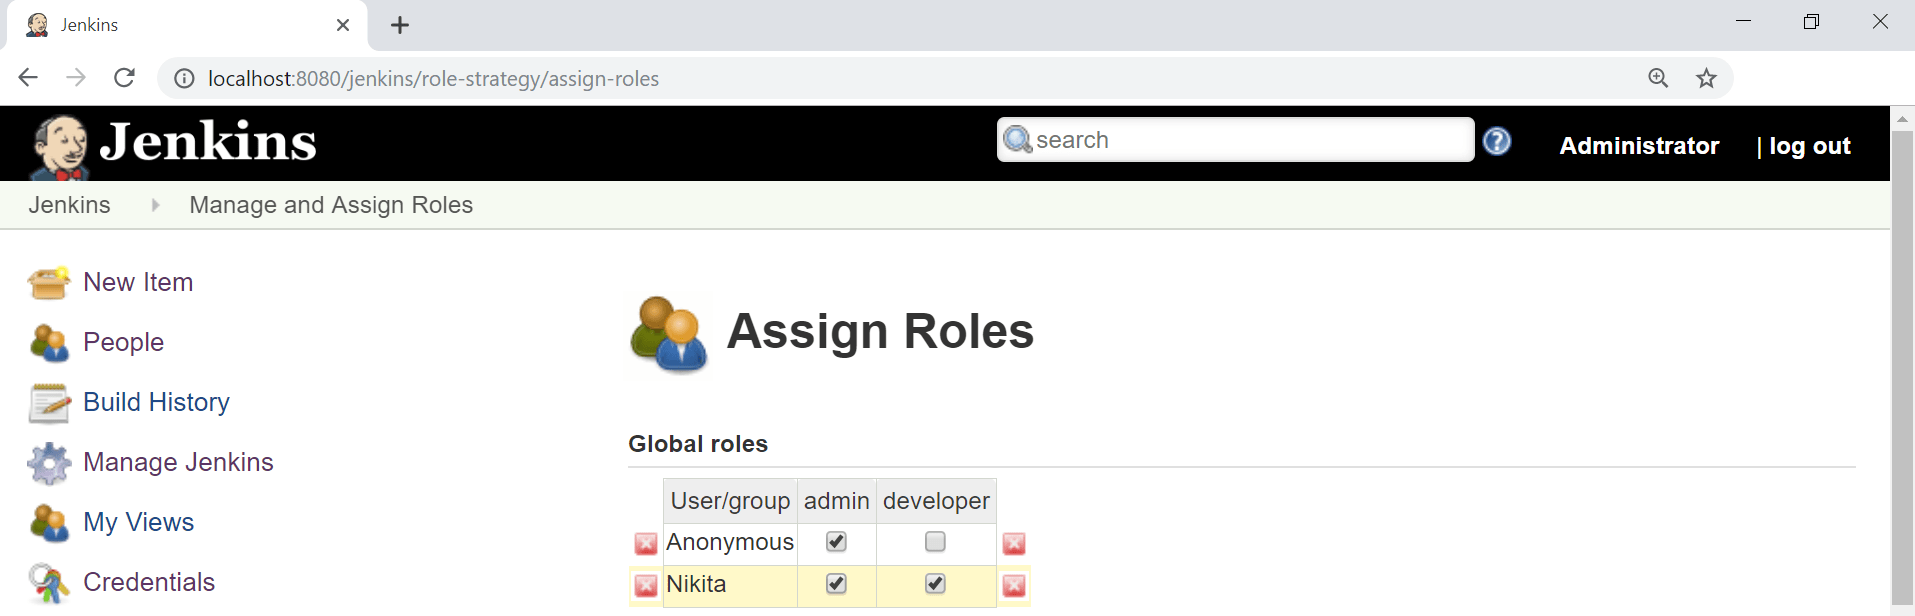Viewport: 1915px width, 616px height.
Task: Click the Manage Jenkins gear icon
Action: (x=49, y=463)
